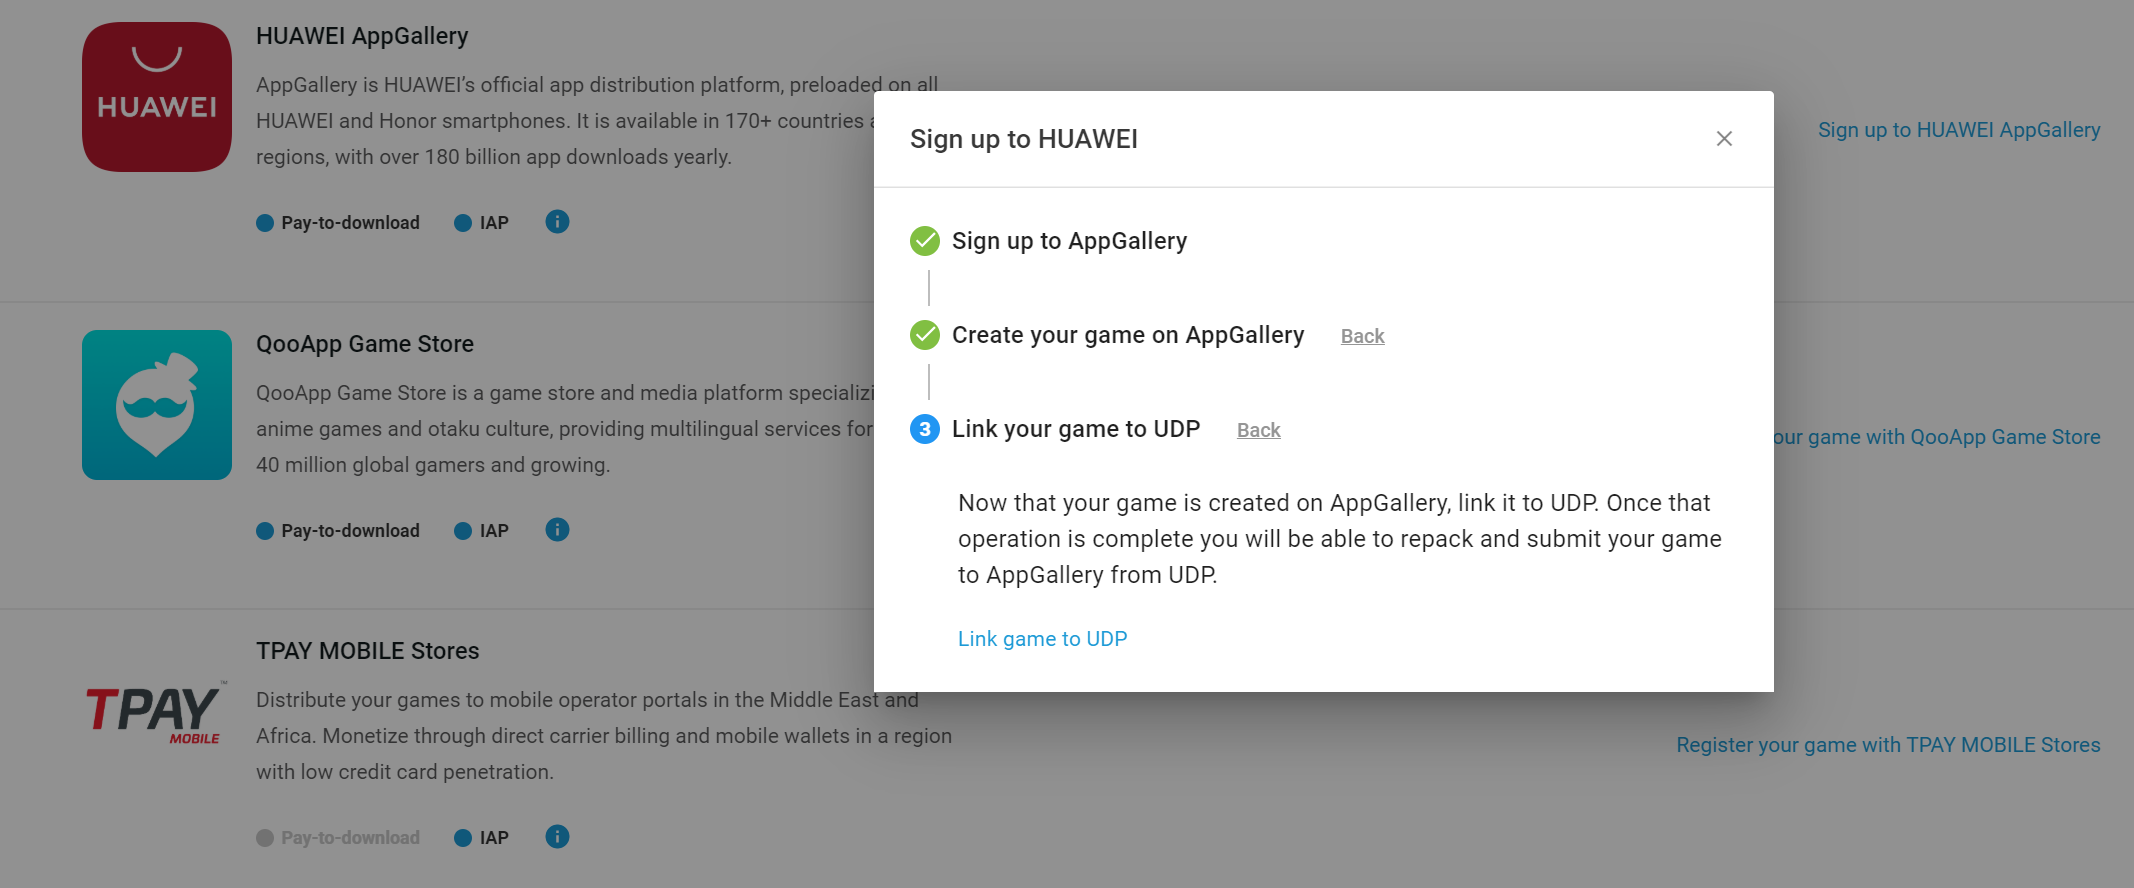
Task: Click the green checkmark beside Sign up to AppGallery
Action: click(925, 241)
